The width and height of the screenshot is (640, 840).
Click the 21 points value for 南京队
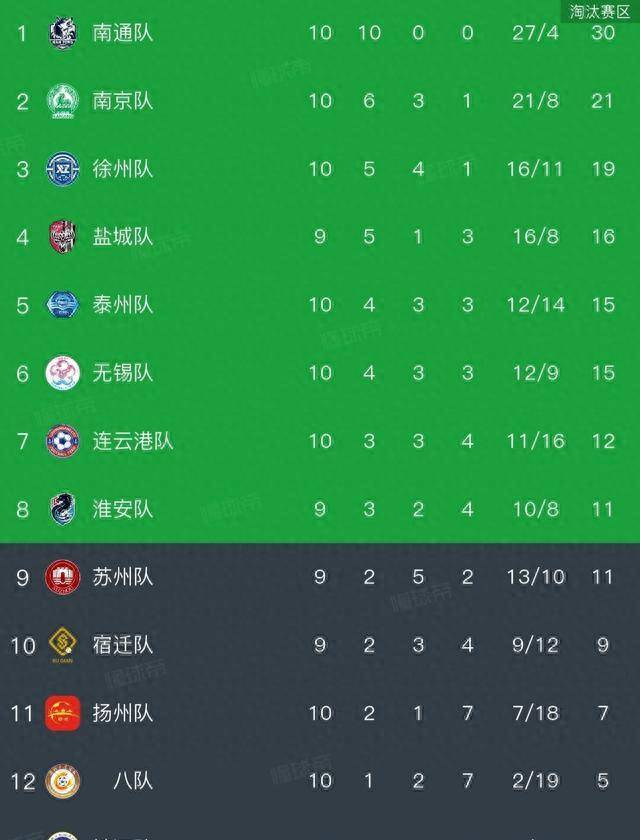point(603,101)
